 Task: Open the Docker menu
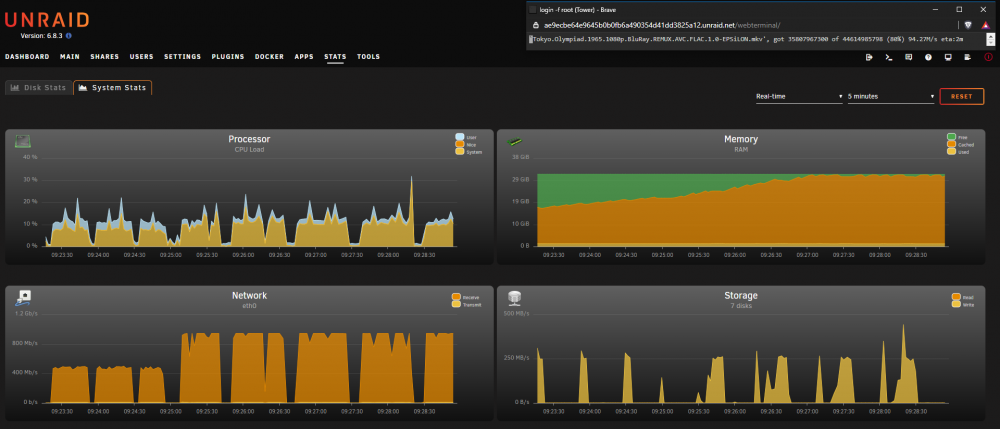(269, 57)
